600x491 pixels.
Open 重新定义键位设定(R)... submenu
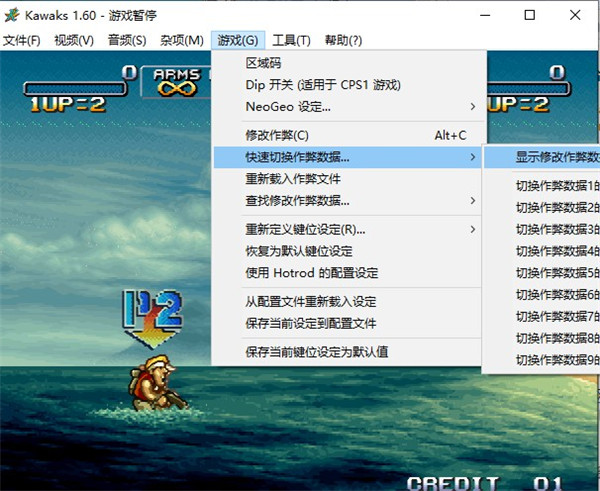pos(347,229)
